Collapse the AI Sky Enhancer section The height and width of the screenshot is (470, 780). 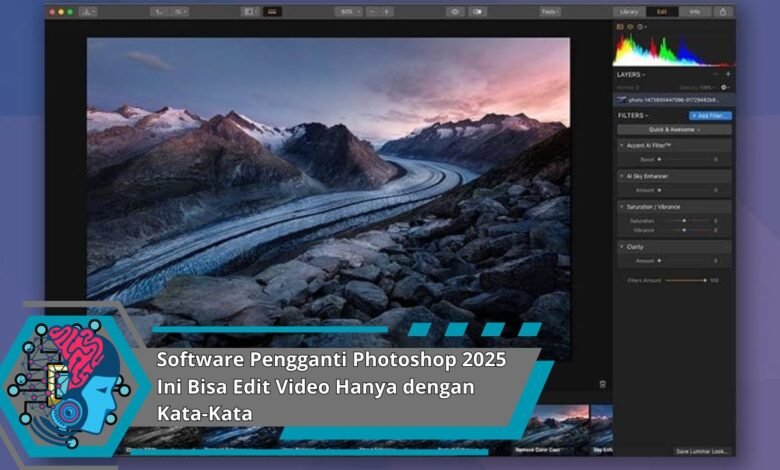622,176
